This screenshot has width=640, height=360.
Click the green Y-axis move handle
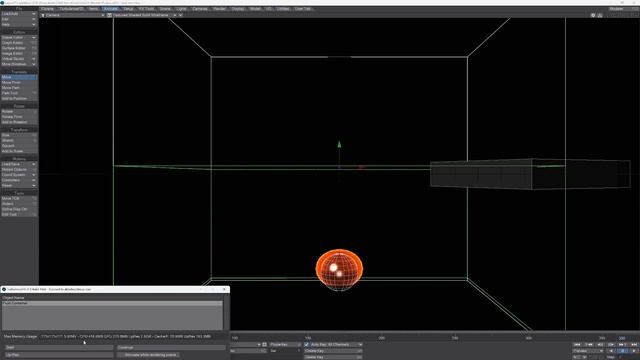[339, 144]
